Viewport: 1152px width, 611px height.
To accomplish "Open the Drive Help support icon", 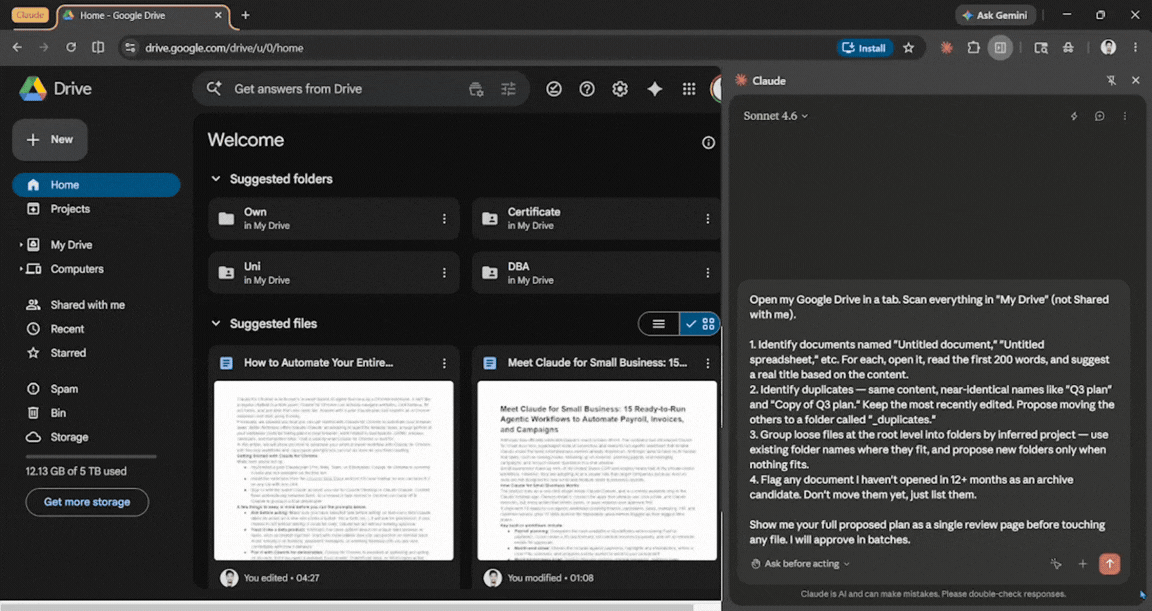I will [x=587, y=89].
